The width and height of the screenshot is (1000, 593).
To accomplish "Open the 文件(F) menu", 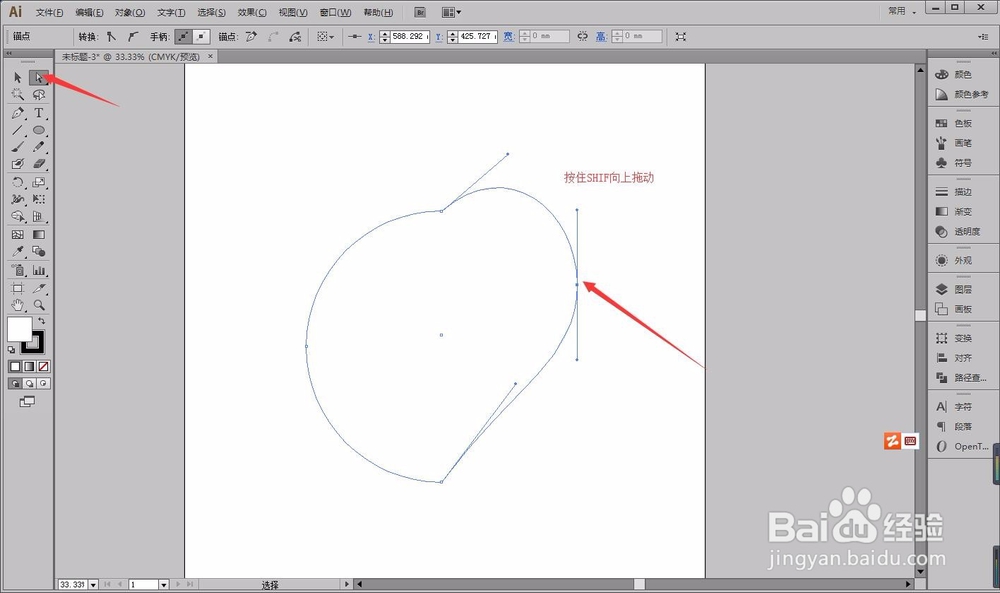I will 49,12.
